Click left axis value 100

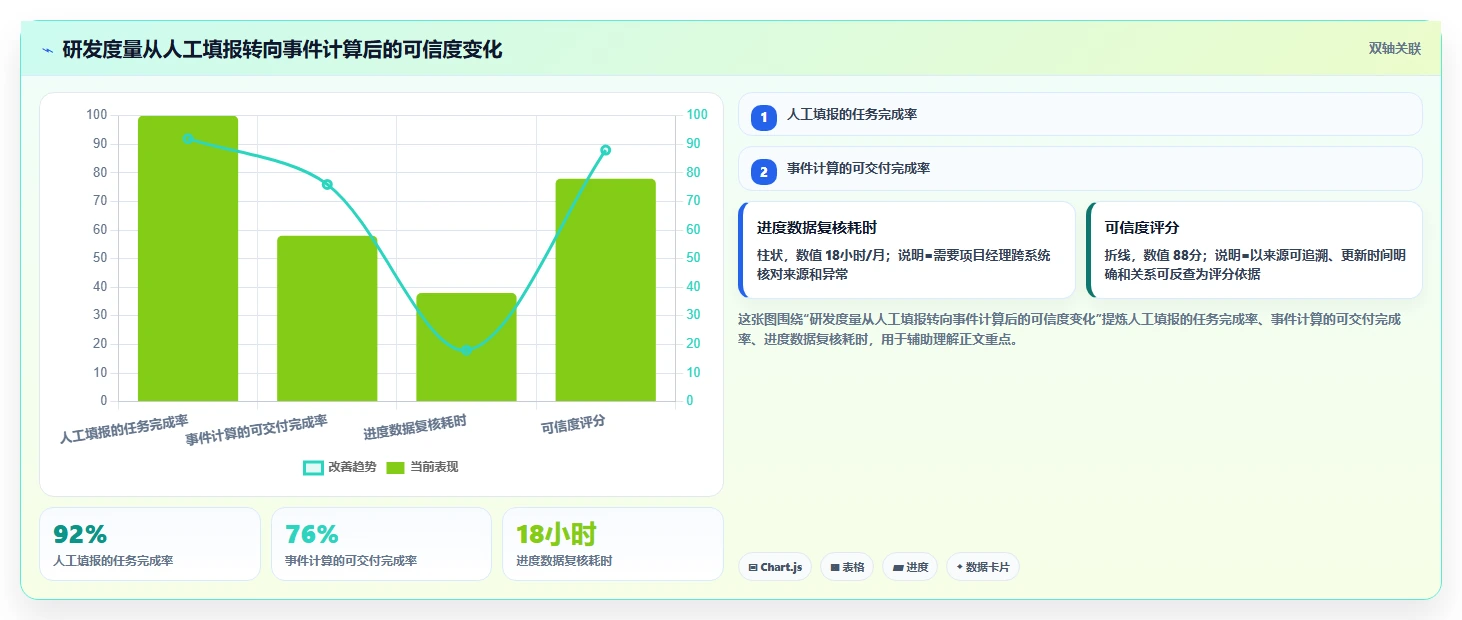point(97,115)
